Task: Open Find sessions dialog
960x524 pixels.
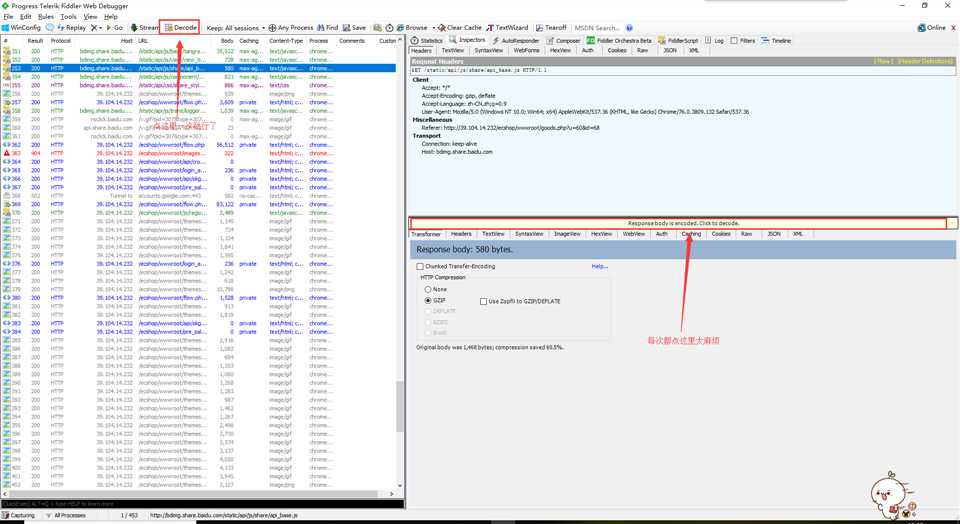Action: (328, 28)
